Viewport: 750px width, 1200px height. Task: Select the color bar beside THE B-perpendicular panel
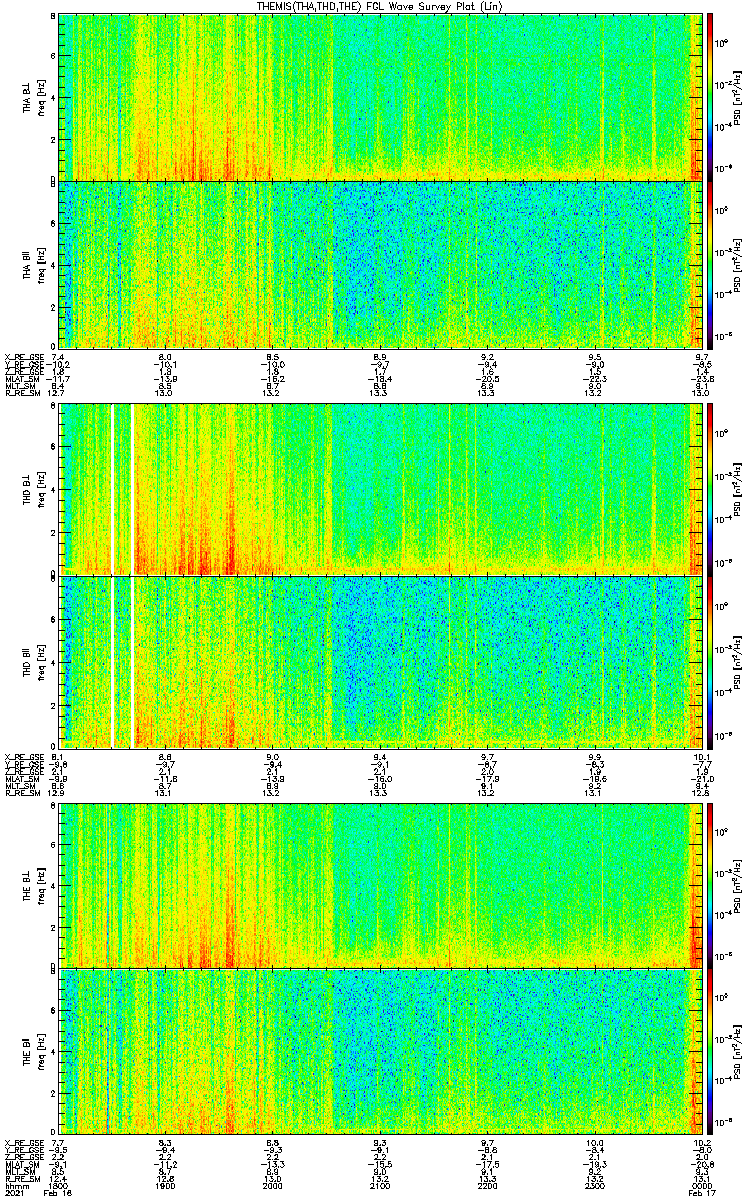[710, 884]
